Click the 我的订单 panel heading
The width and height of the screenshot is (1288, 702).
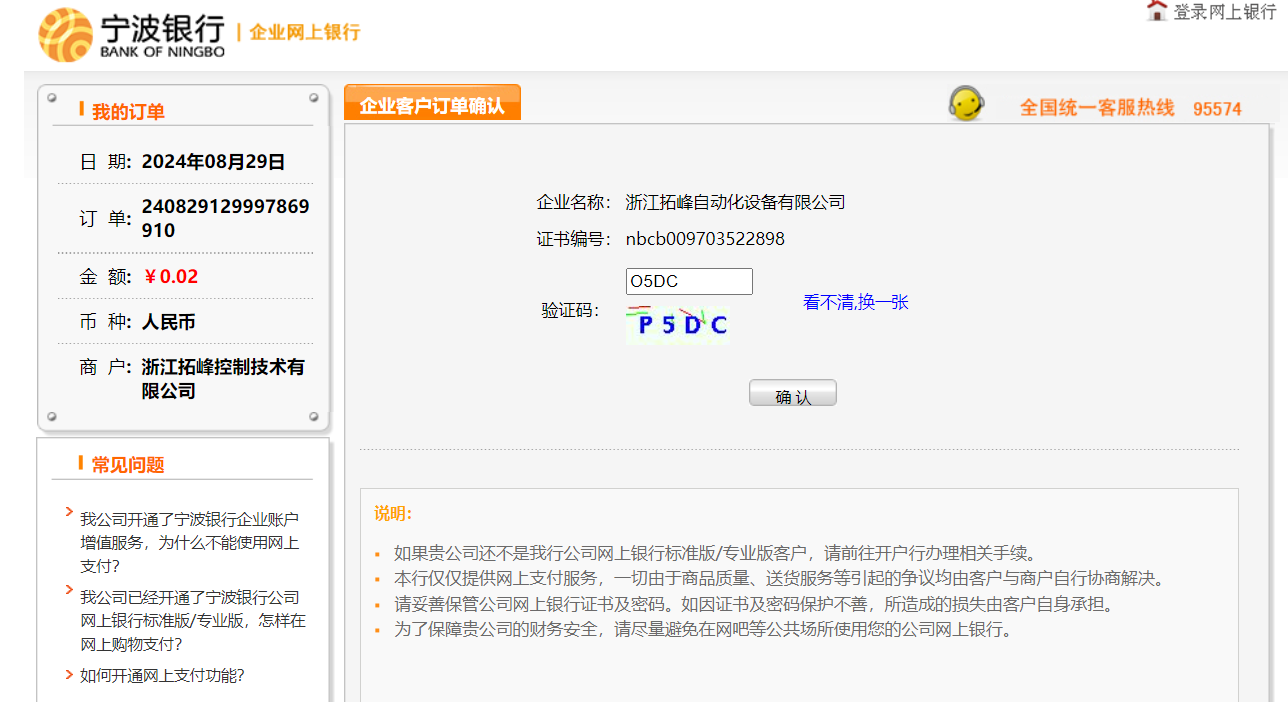128,112
